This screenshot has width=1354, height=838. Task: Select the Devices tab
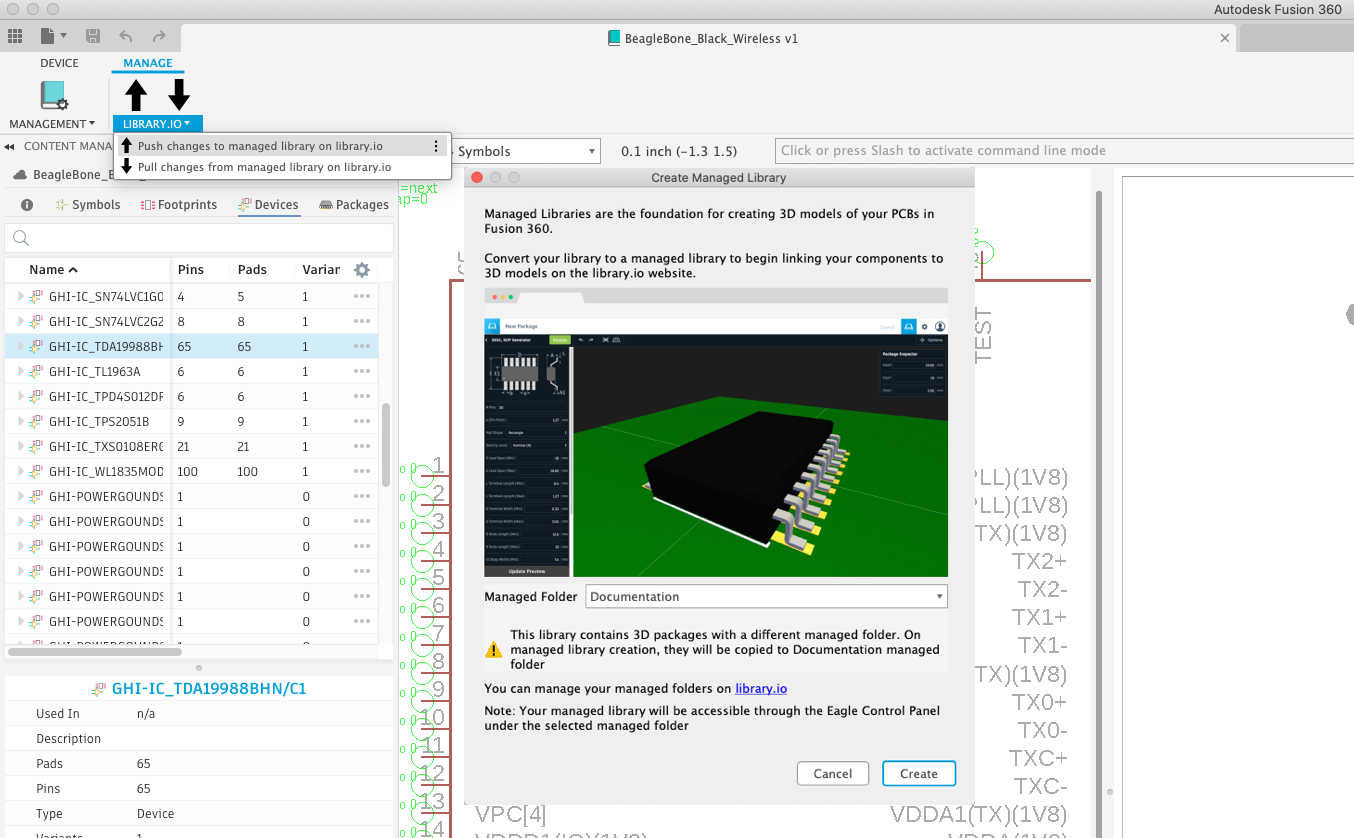pos(268,205)
